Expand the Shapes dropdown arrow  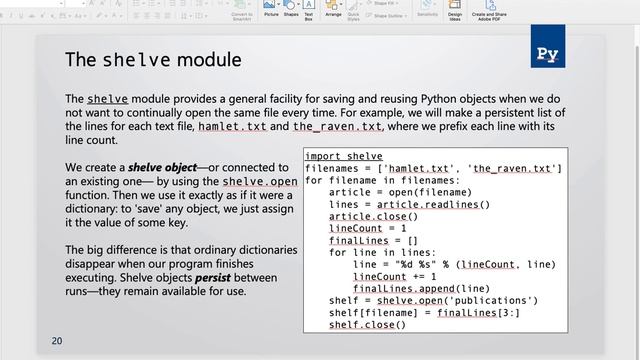coord(298,4)
